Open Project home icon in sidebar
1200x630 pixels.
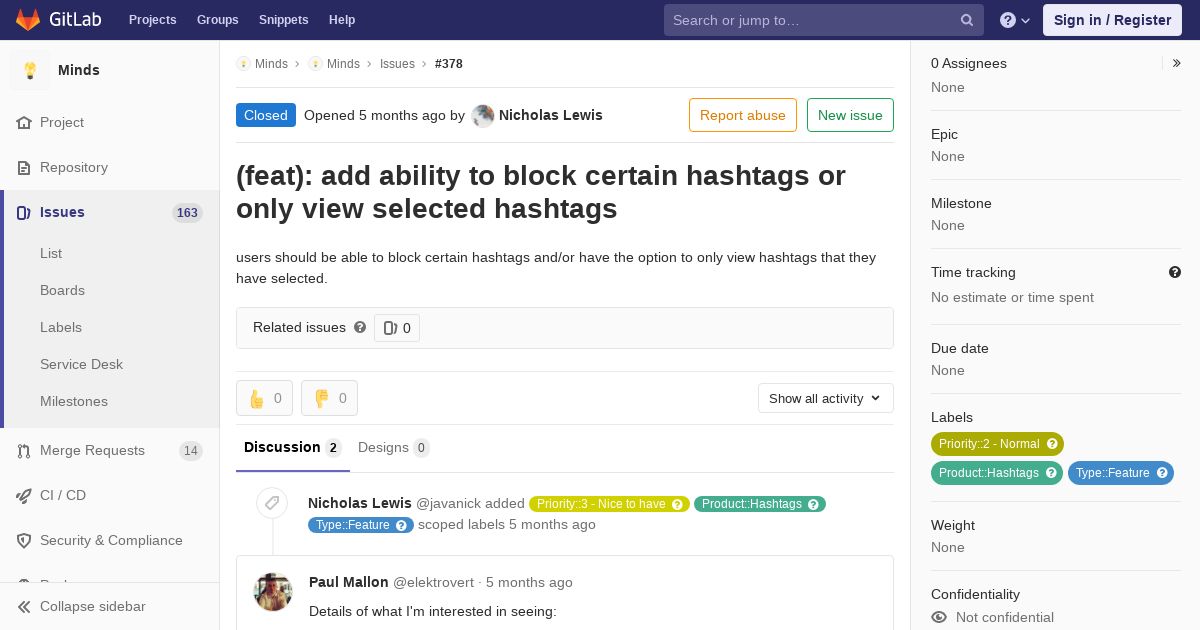pos(24,123)
